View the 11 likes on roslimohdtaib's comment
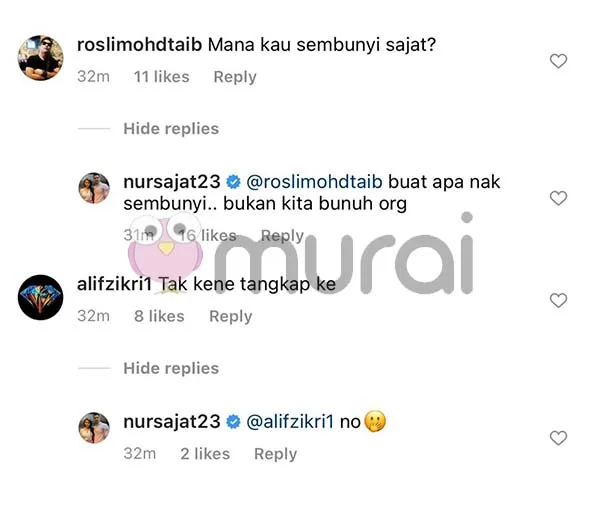Image resolution: width=599 pixels, height=507 pixels. [162, 77]
